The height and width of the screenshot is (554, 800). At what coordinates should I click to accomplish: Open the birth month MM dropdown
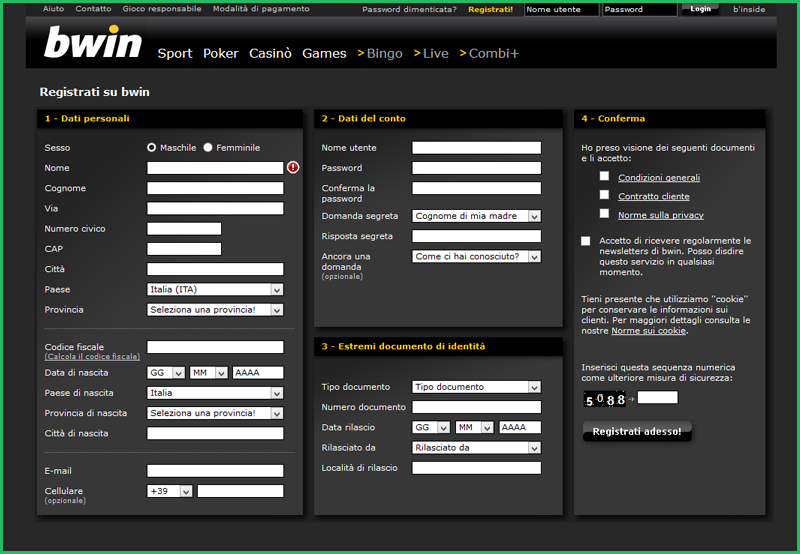[209, 373]
